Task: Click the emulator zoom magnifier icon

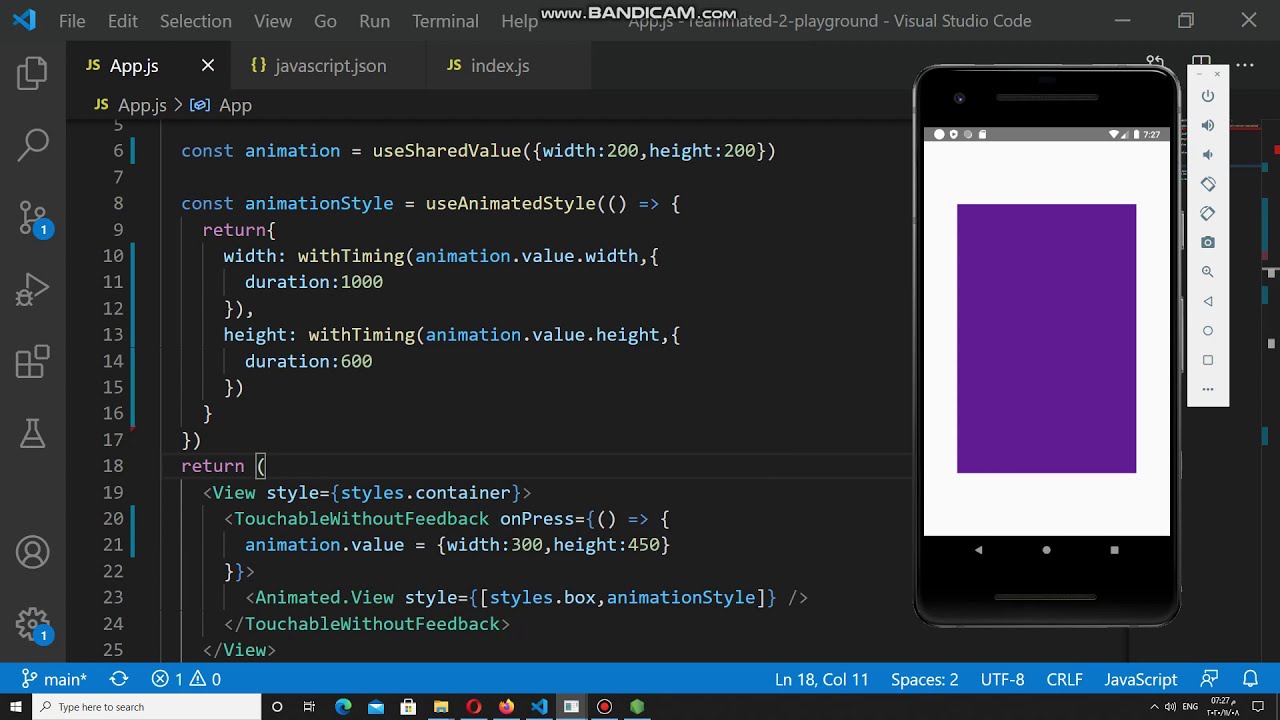Action: pyautogui.click(x=1208, y=272)
